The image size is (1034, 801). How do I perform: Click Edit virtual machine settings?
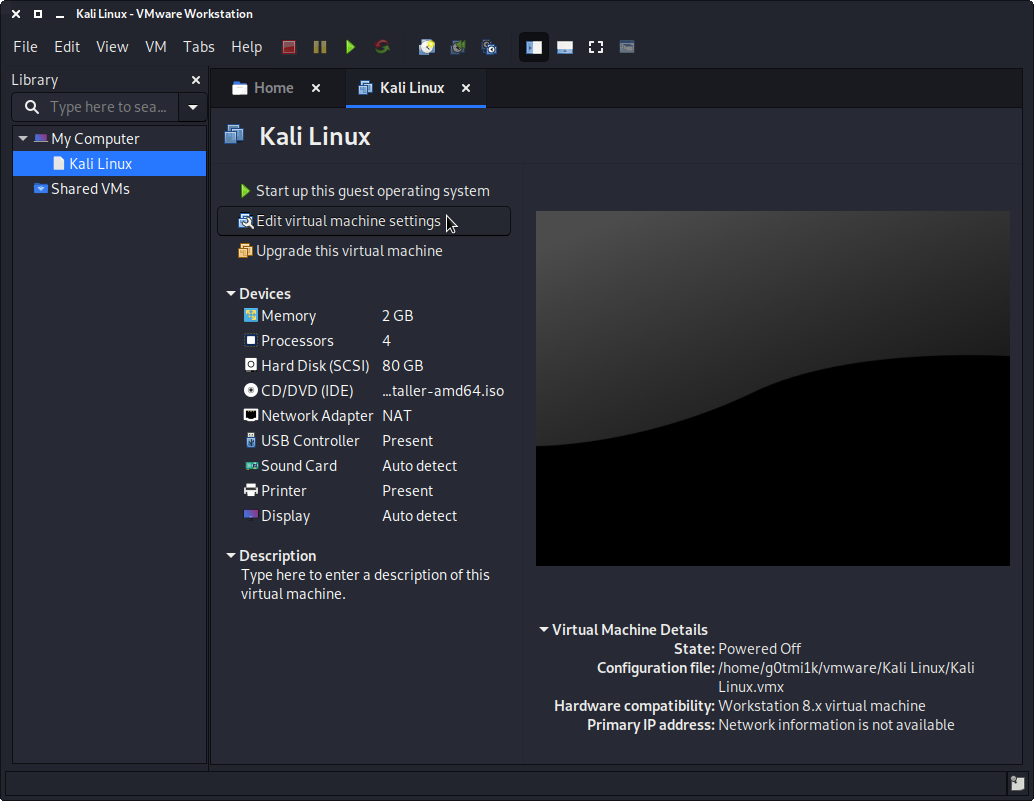tap(347, 221)
